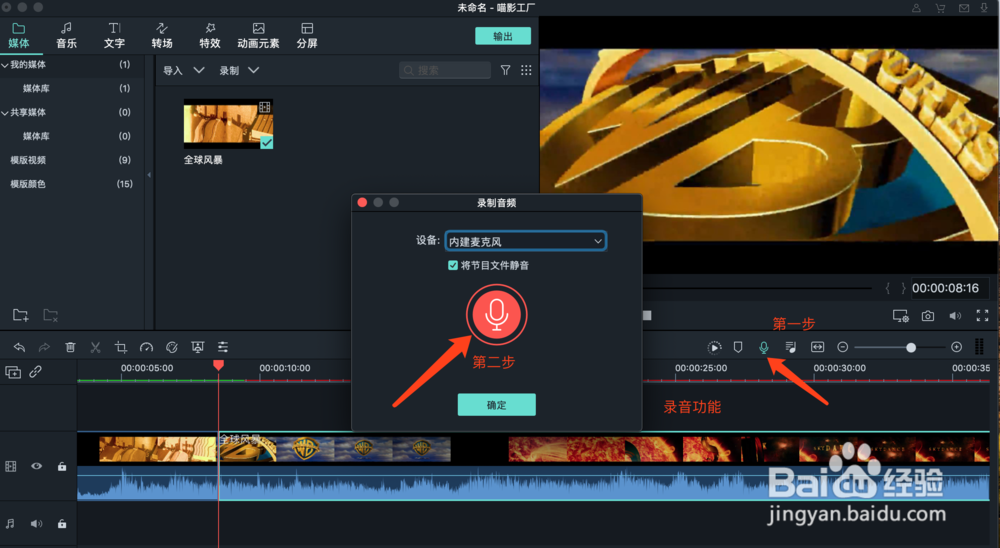The image size is (1000, 548).
Task: Toggle the video track visibility eye
Action: (36, 466)
